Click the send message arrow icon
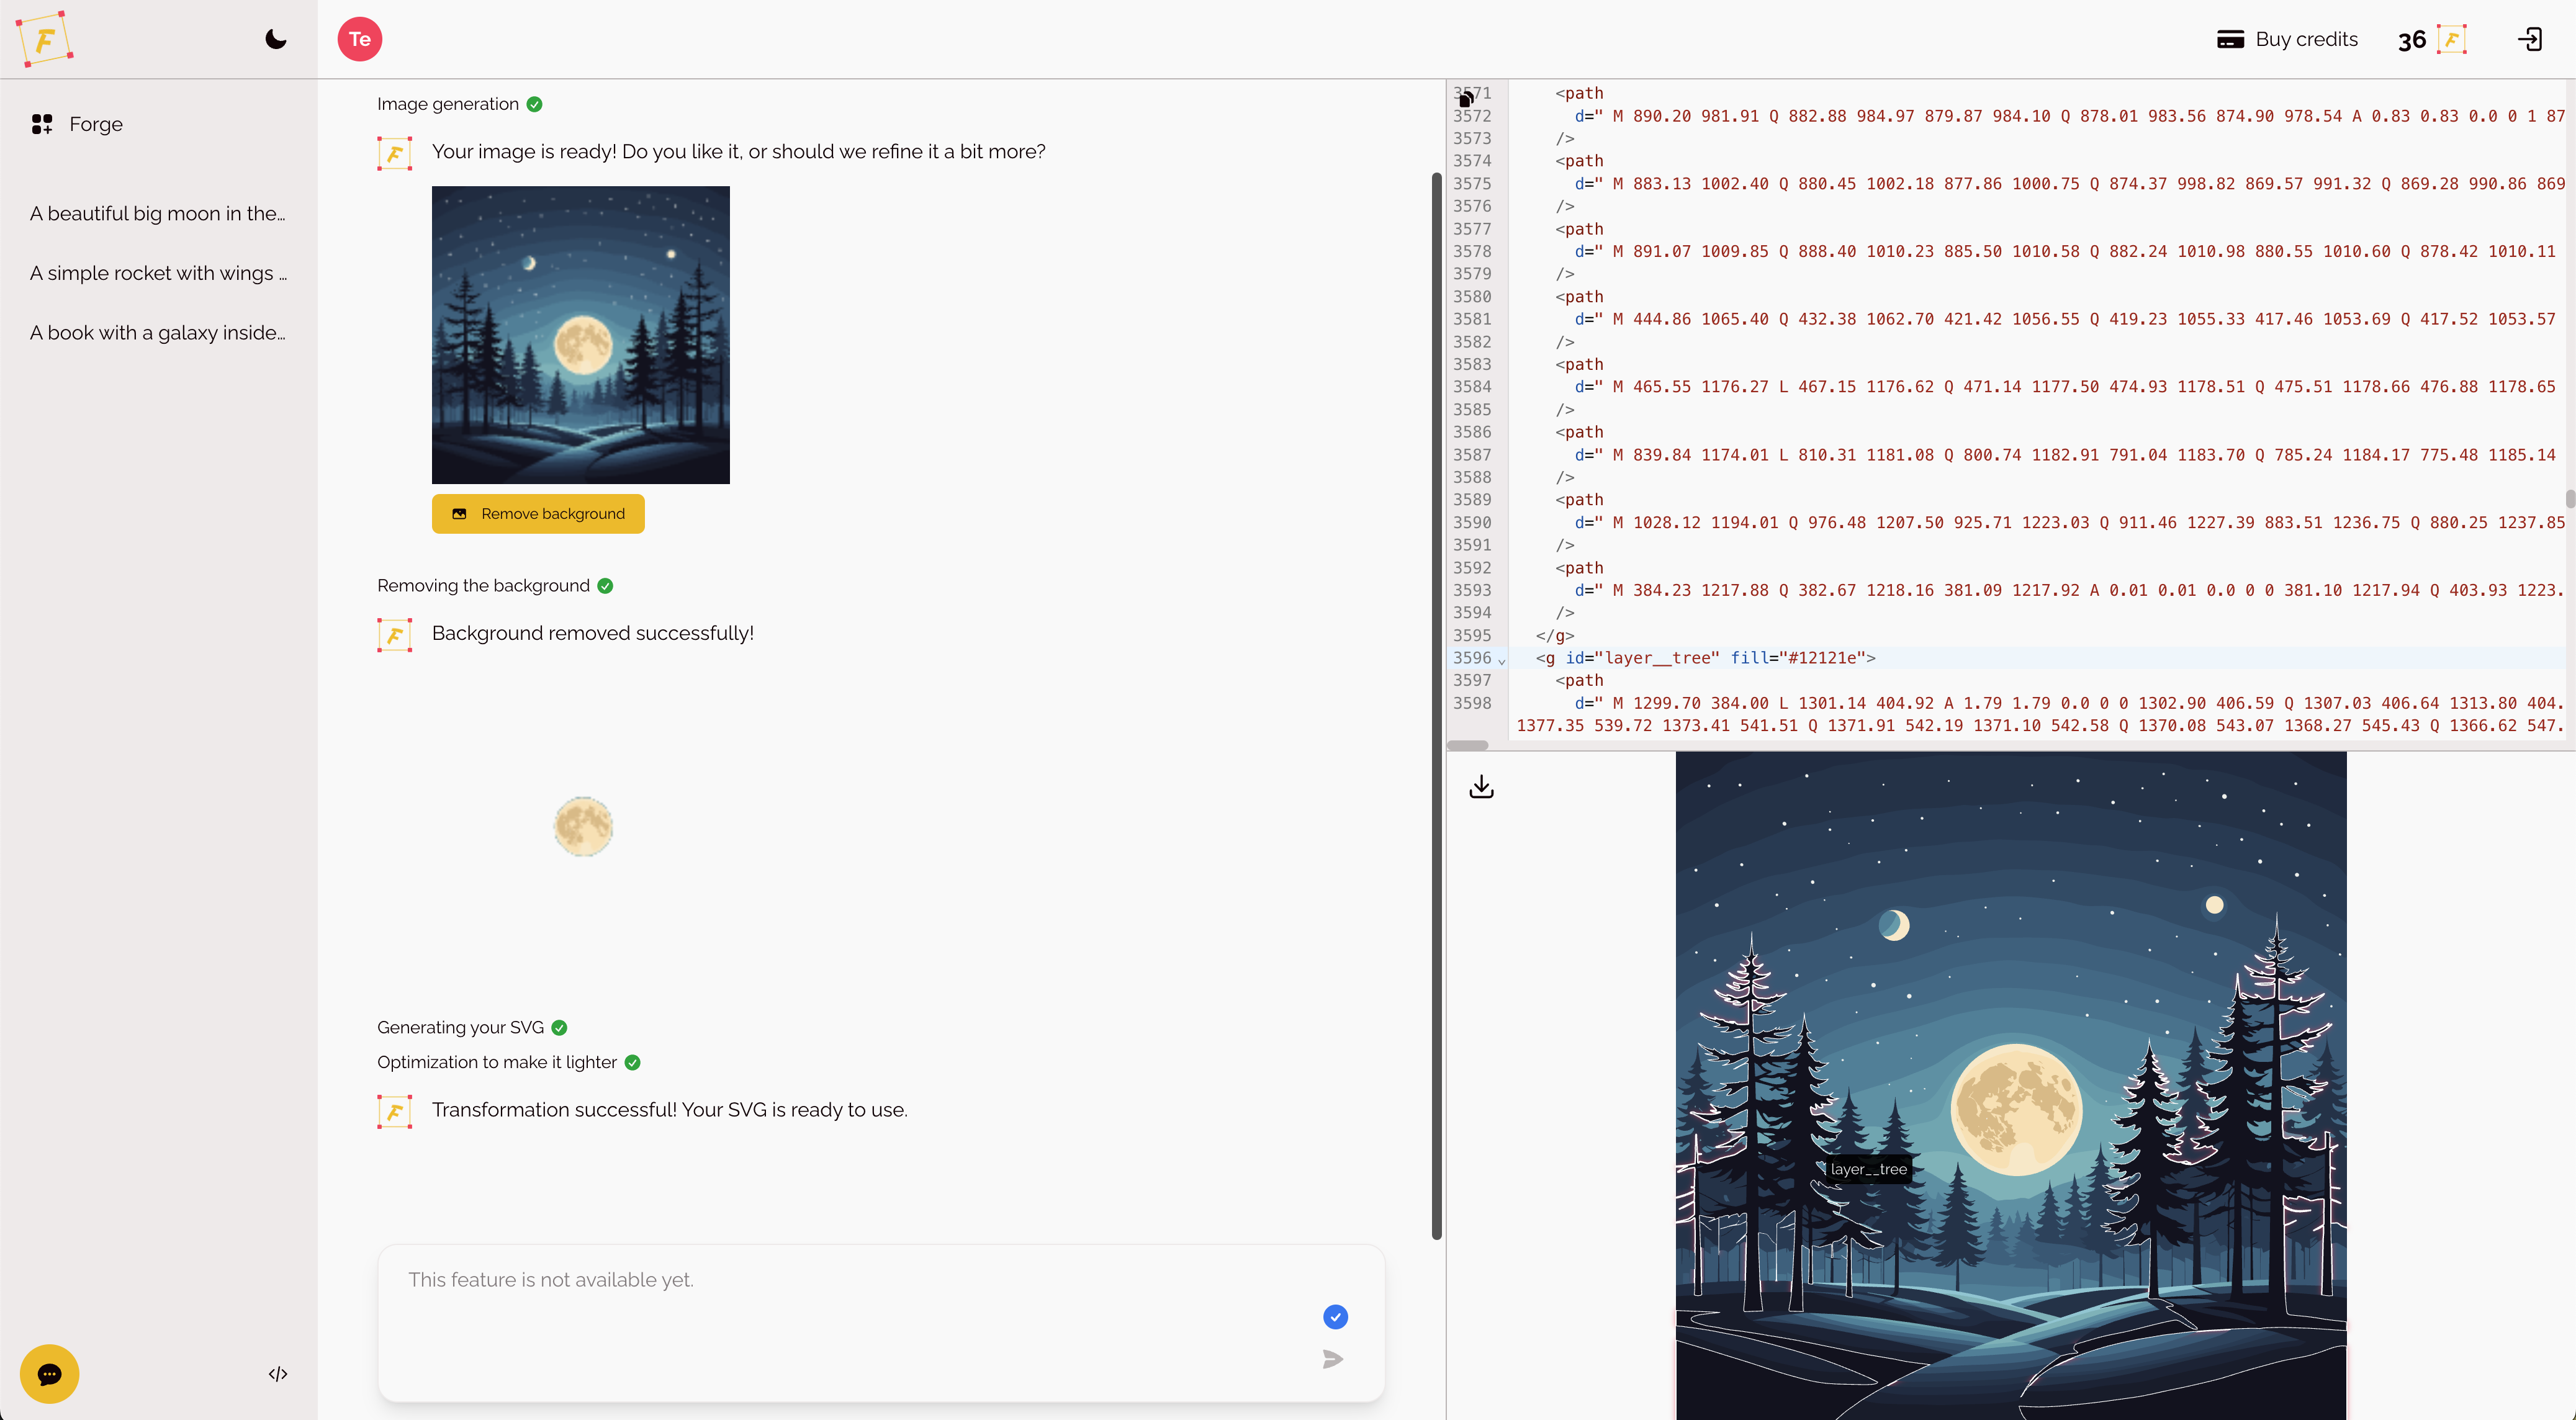The image size is (2576, 1420). click(1333, 1358)
